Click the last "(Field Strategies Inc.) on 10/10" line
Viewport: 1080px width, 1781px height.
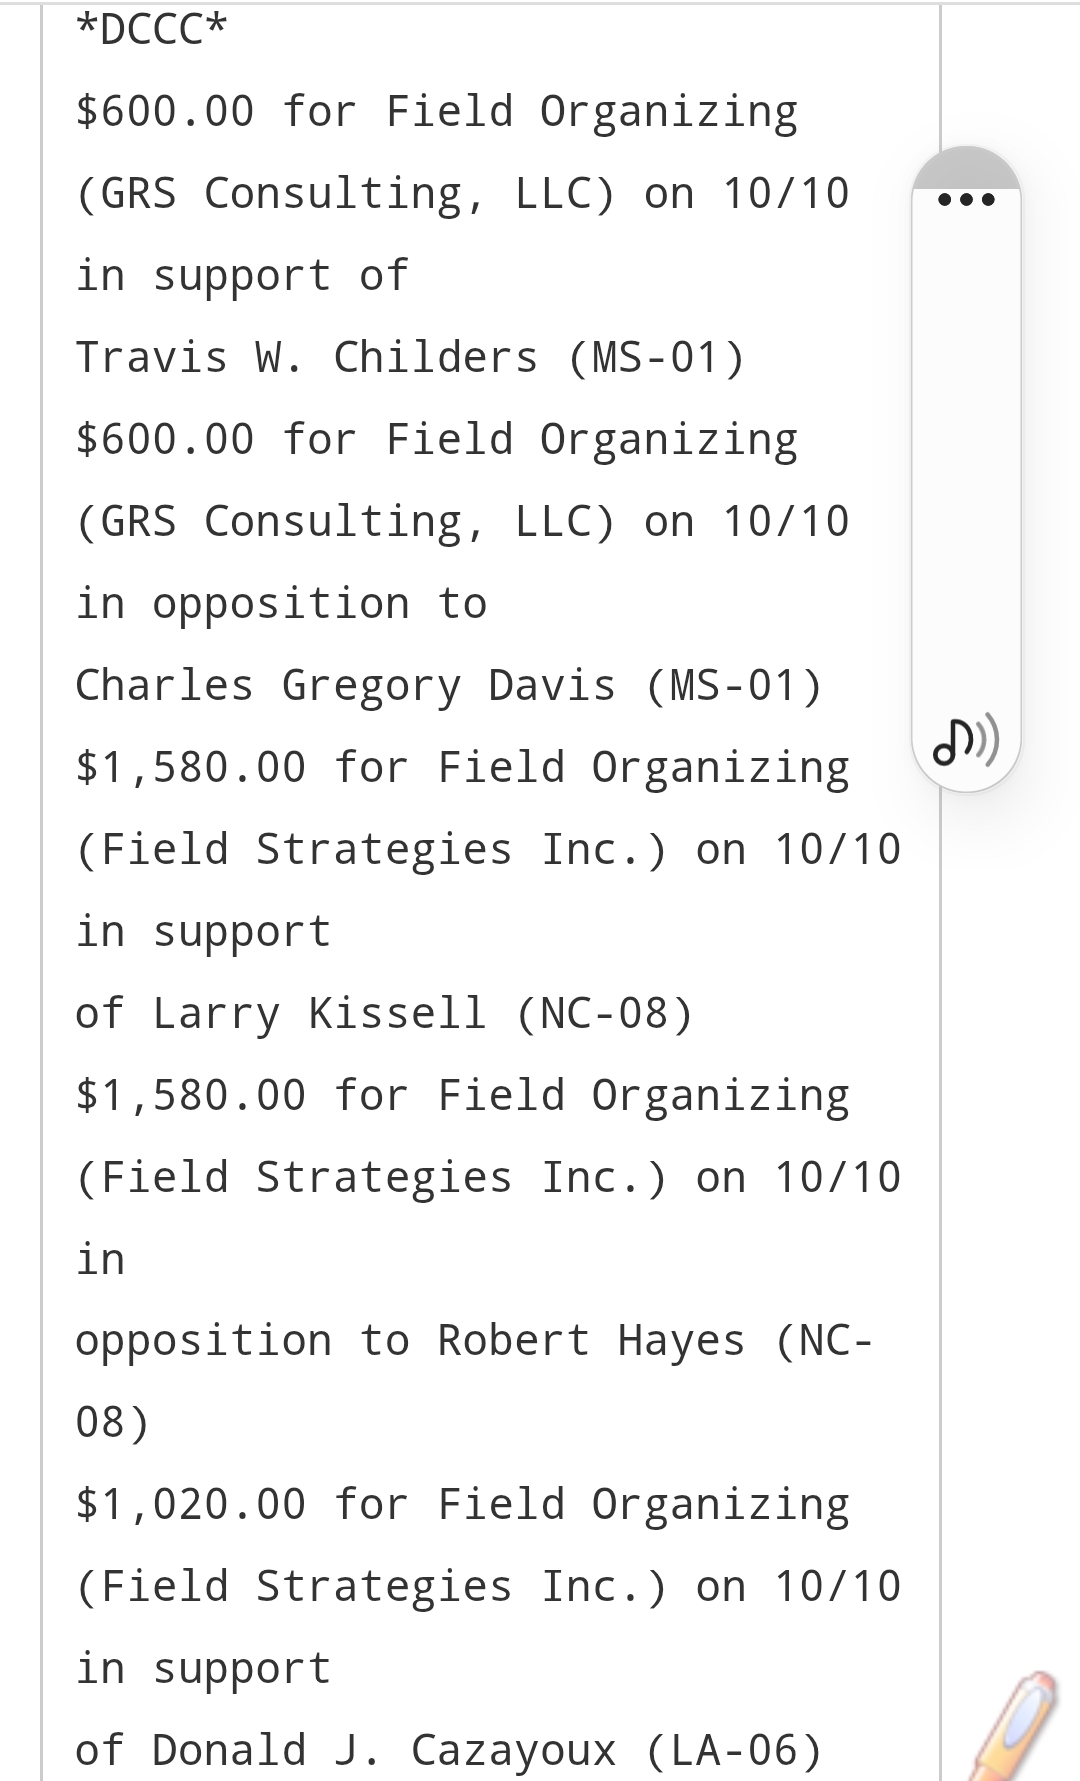488,1587
